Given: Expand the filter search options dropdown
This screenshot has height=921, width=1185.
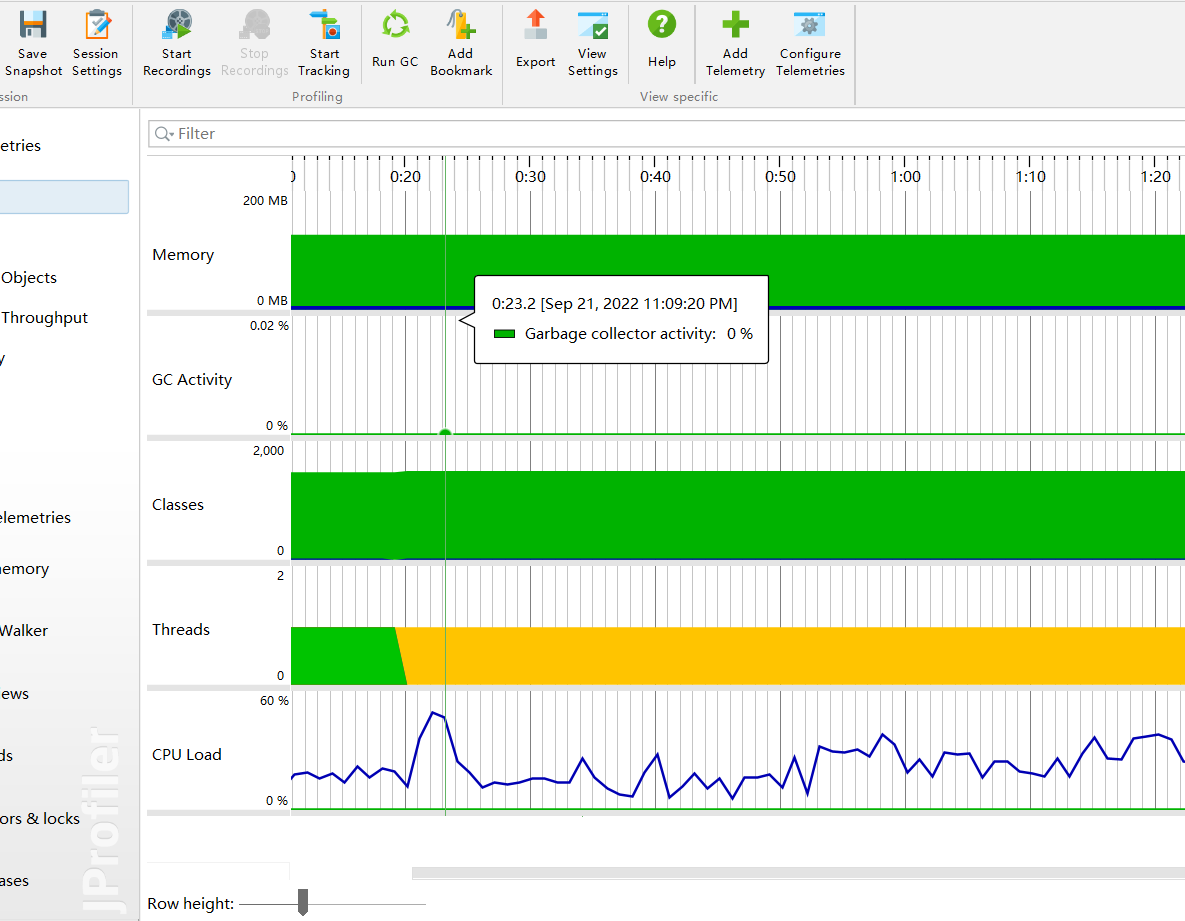Looking at the screenshot, I should 164,134.
